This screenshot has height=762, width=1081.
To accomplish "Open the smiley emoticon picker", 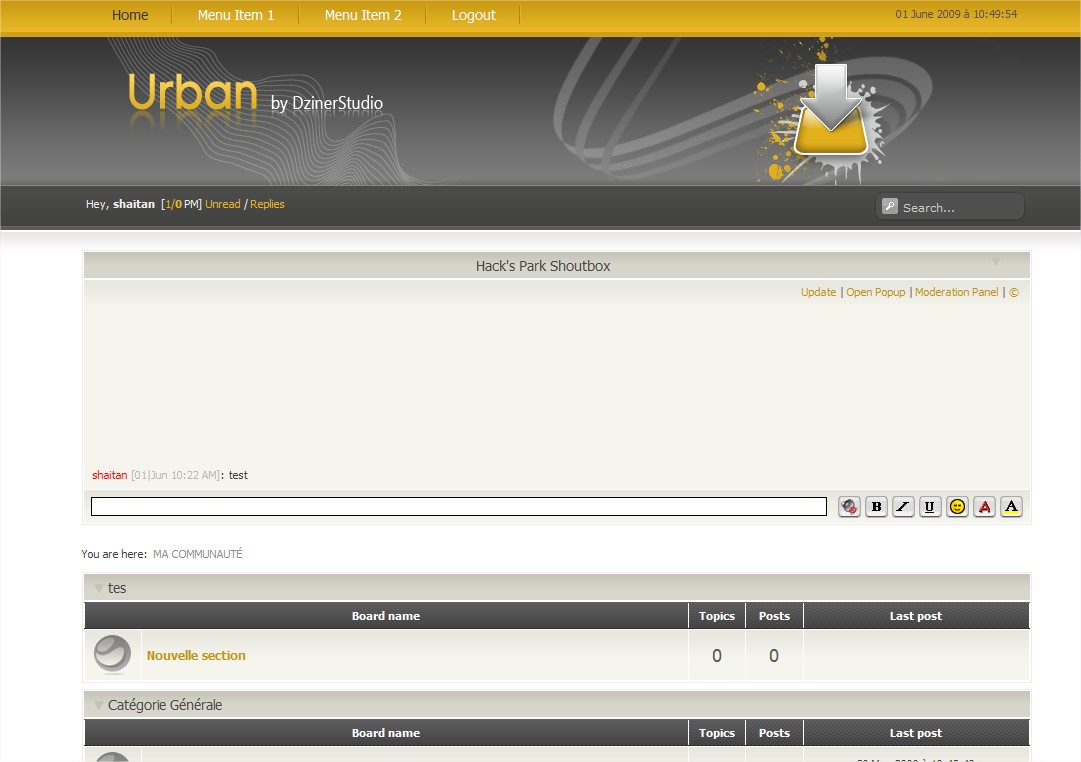I will tap(957, 507).
